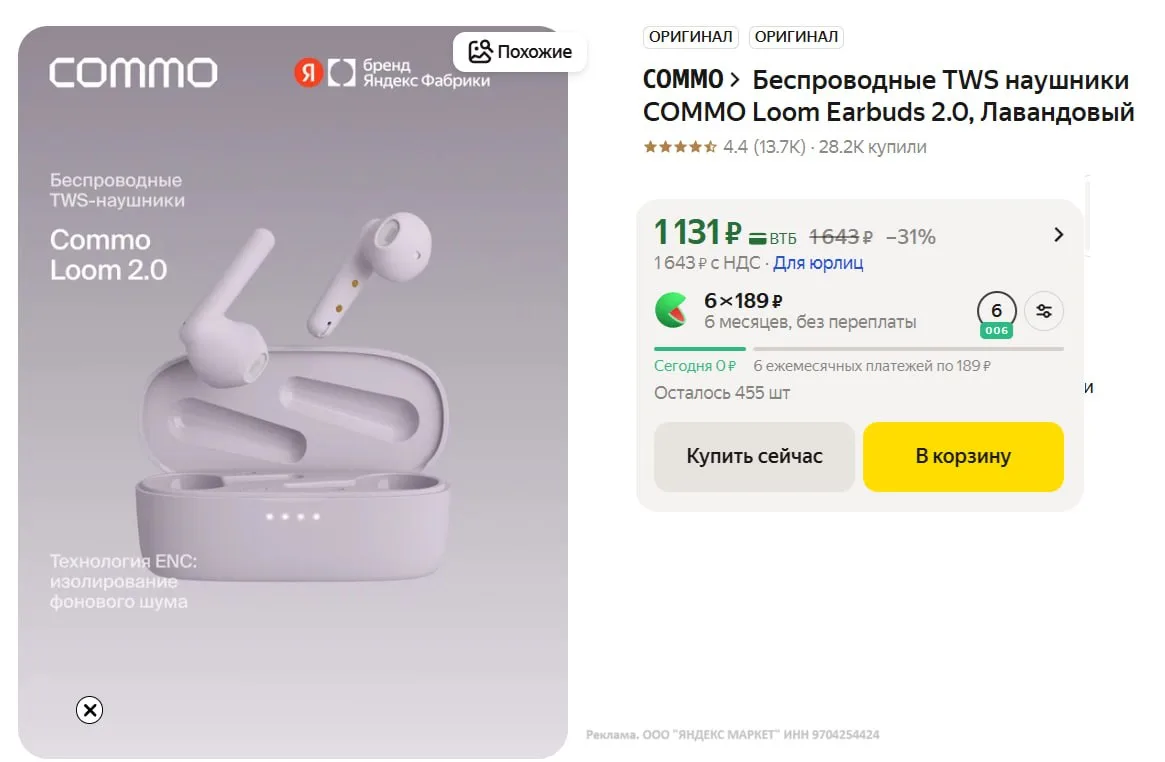Click the red Yandex Я logo
1165x762 pixels.
307,72
